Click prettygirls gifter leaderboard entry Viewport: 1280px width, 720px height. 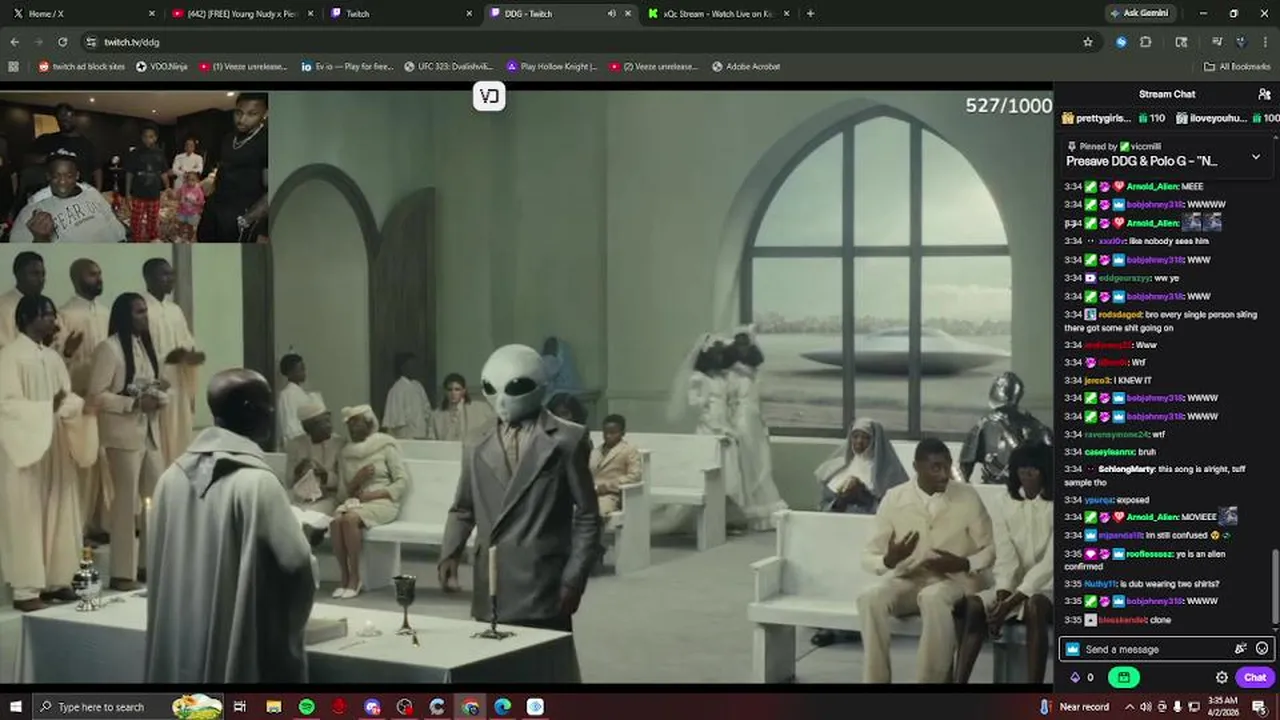1113,118
